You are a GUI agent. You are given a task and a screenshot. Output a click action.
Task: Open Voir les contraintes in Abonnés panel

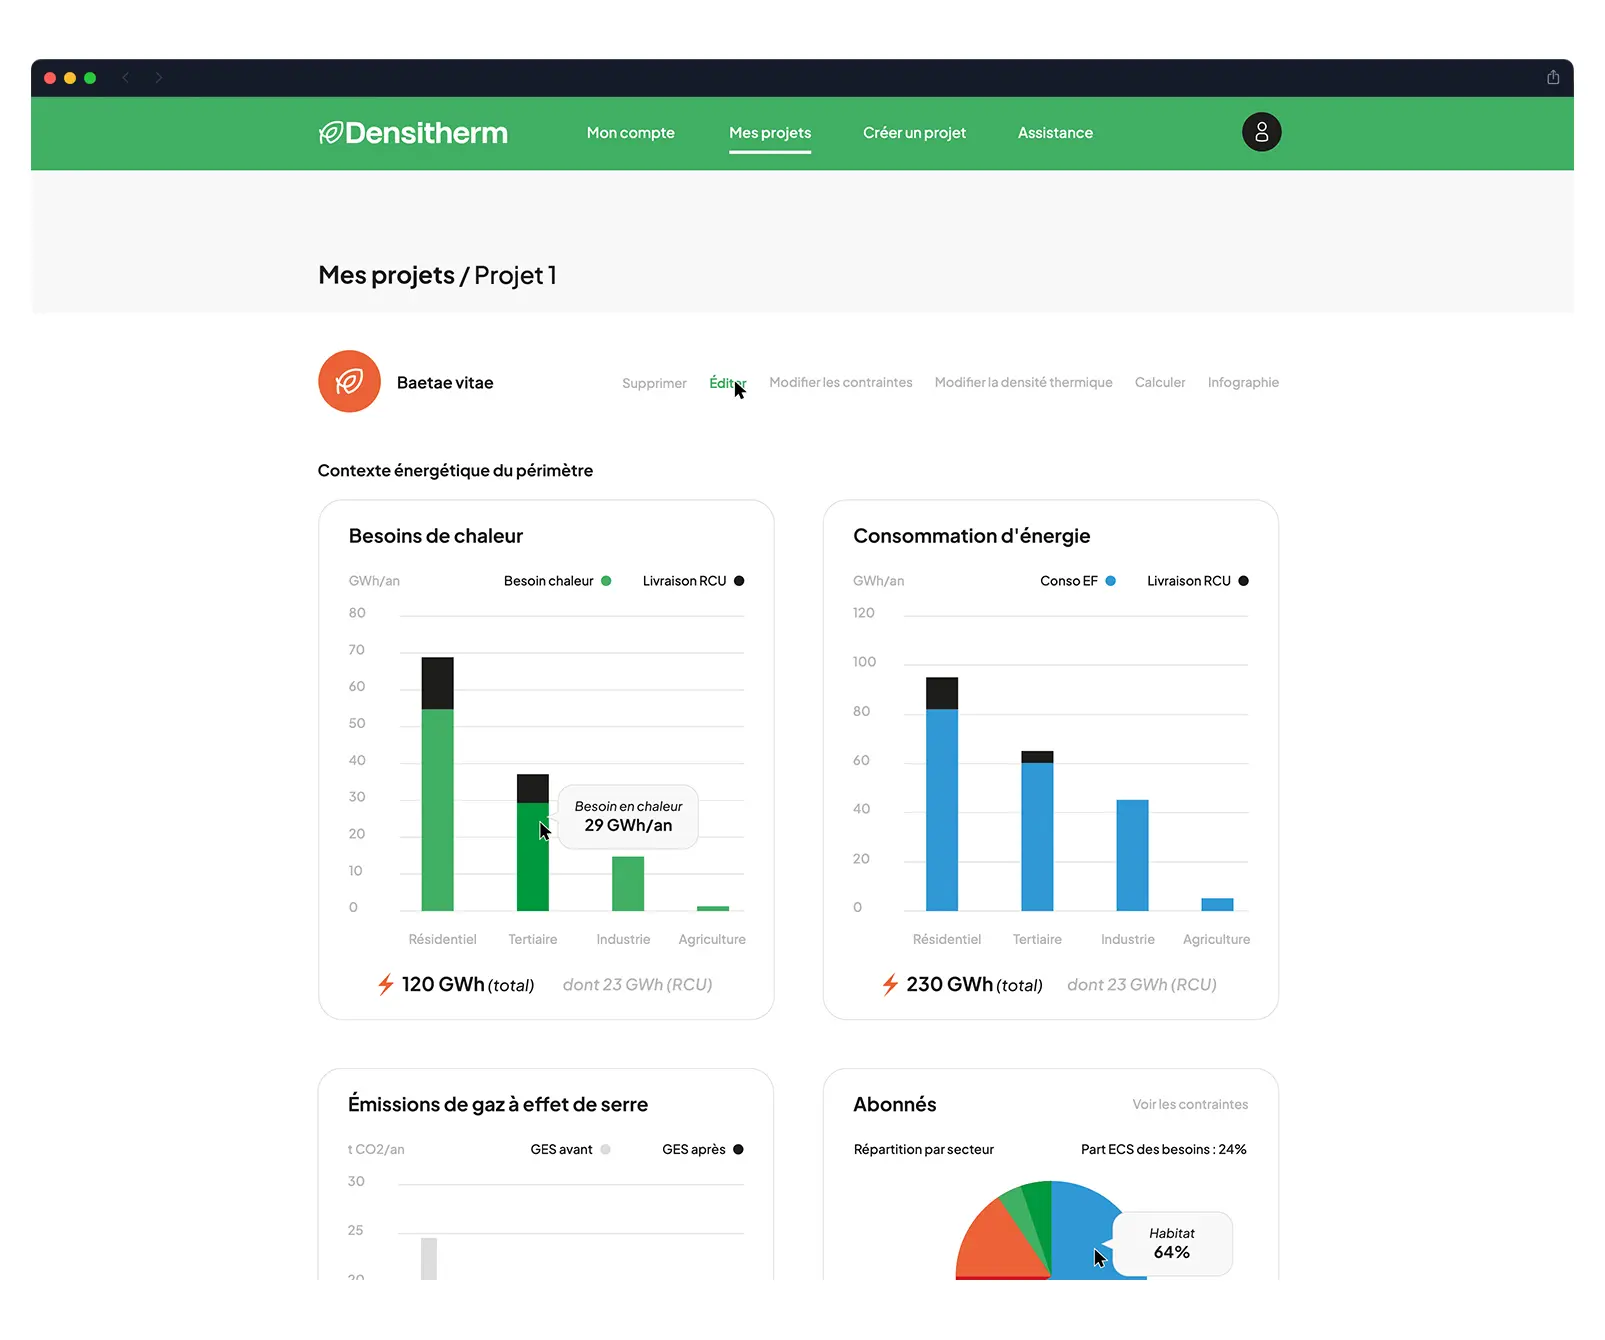point(1189,1104)
